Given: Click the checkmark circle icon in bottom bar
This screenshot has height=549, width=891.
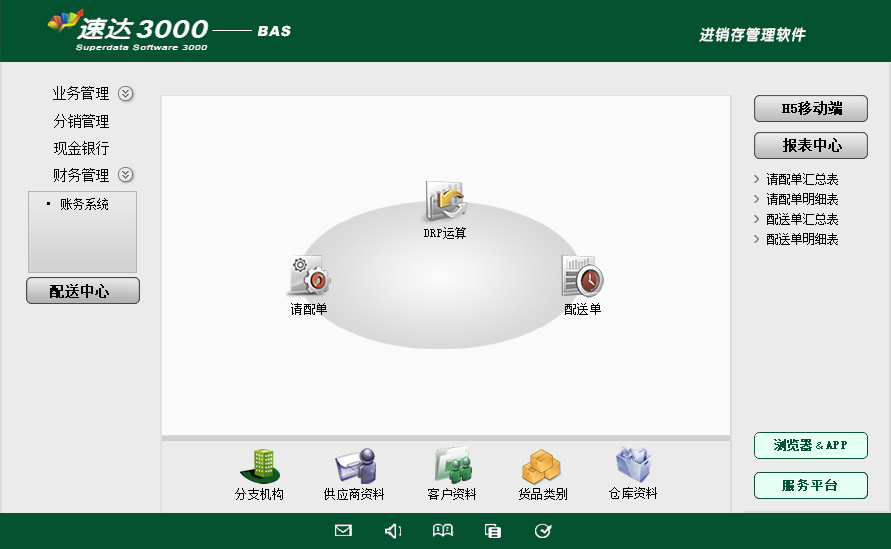Looking at the screenshot, I should (x=543, y=531).
